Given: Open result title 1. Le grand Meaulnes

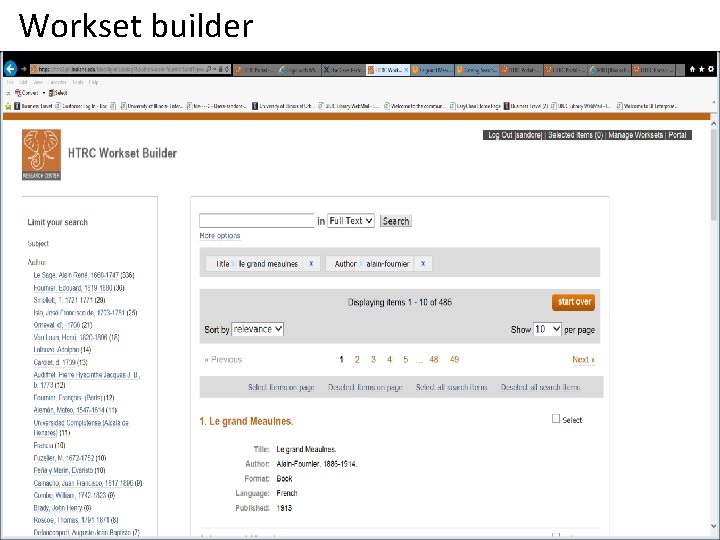Looking at the screenshot, I should pyautogui.click(x=246, y=422).
